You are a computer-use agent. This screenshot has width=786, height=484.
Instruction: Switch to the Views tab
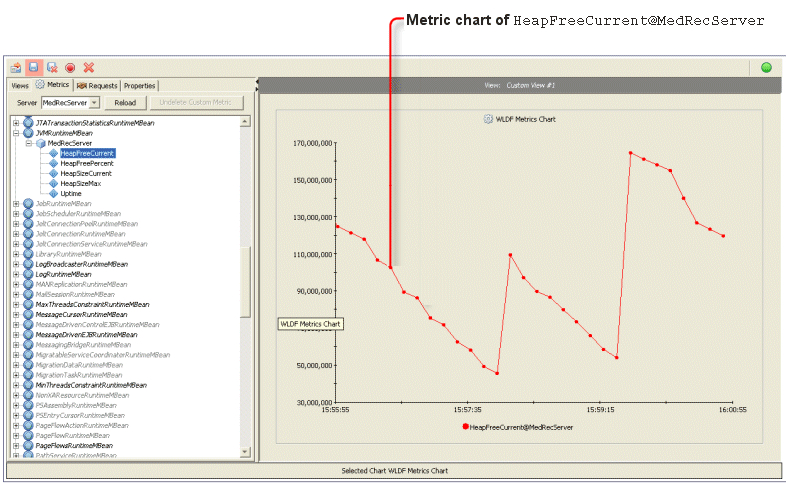pyautogui.click(x=20, y=86)
